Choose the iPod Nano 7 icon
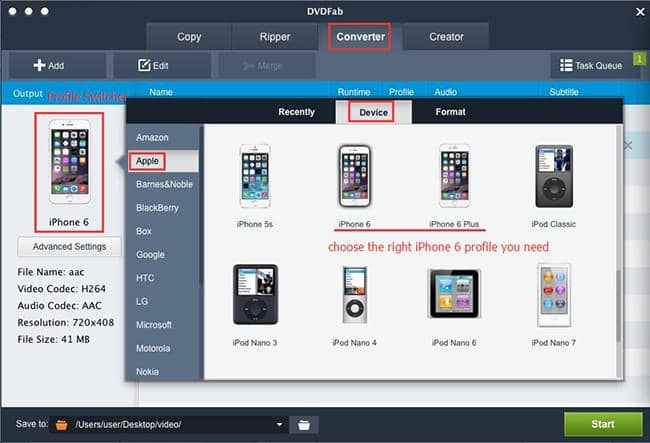The width and height of the screenshot is (650, 443). click(554, 295)
